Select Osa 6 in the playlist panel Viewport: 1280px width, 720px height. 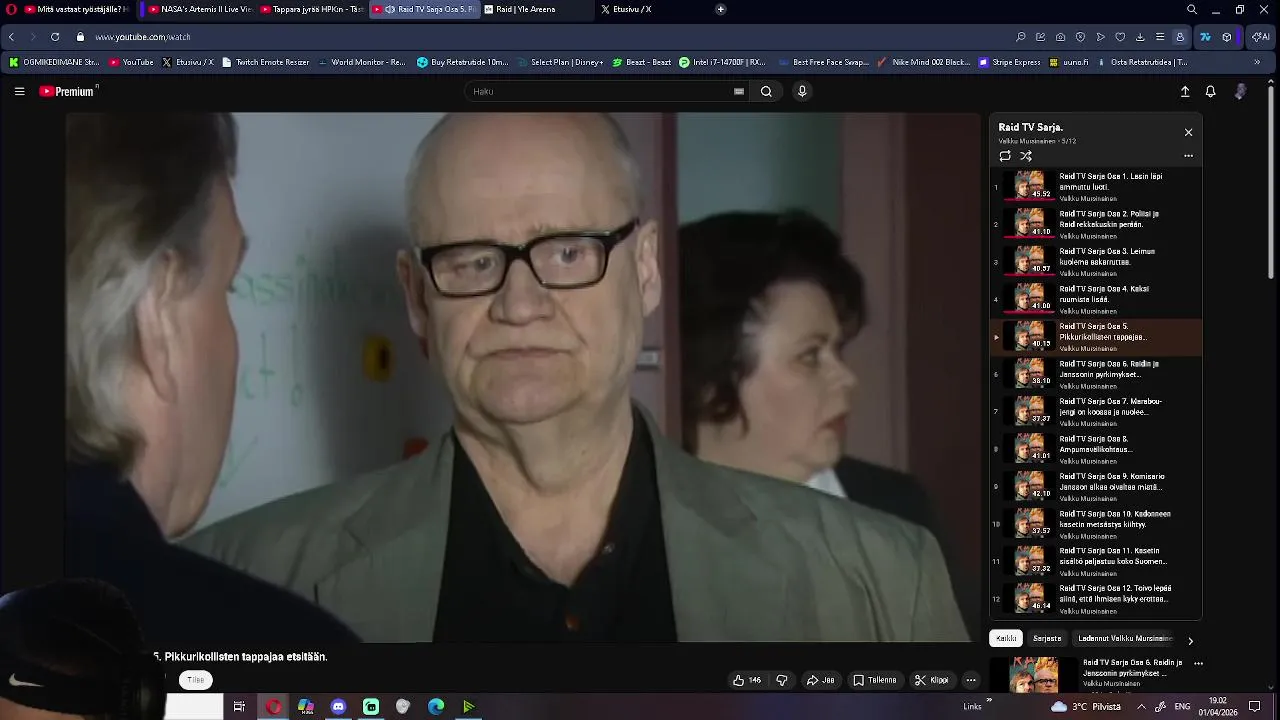[x=1096, y=374]
